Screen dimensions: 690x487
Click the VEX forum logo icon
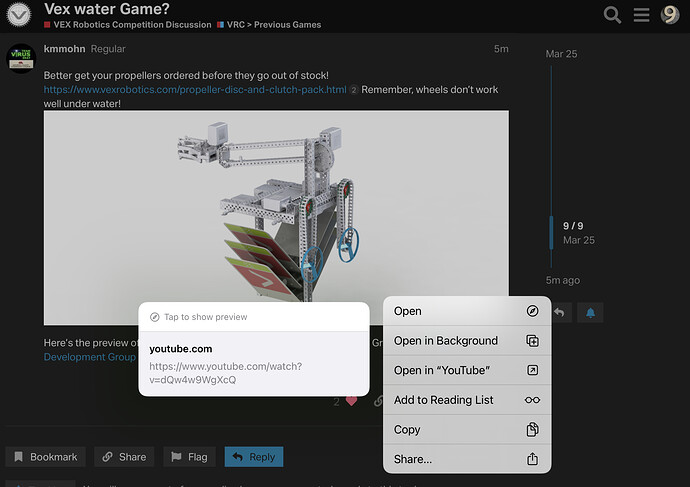click(19, 15)
